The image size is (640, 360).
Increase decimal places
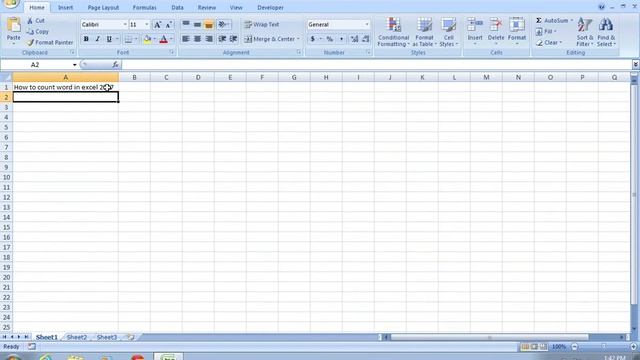pyautogui.click(x=354, y=39)
